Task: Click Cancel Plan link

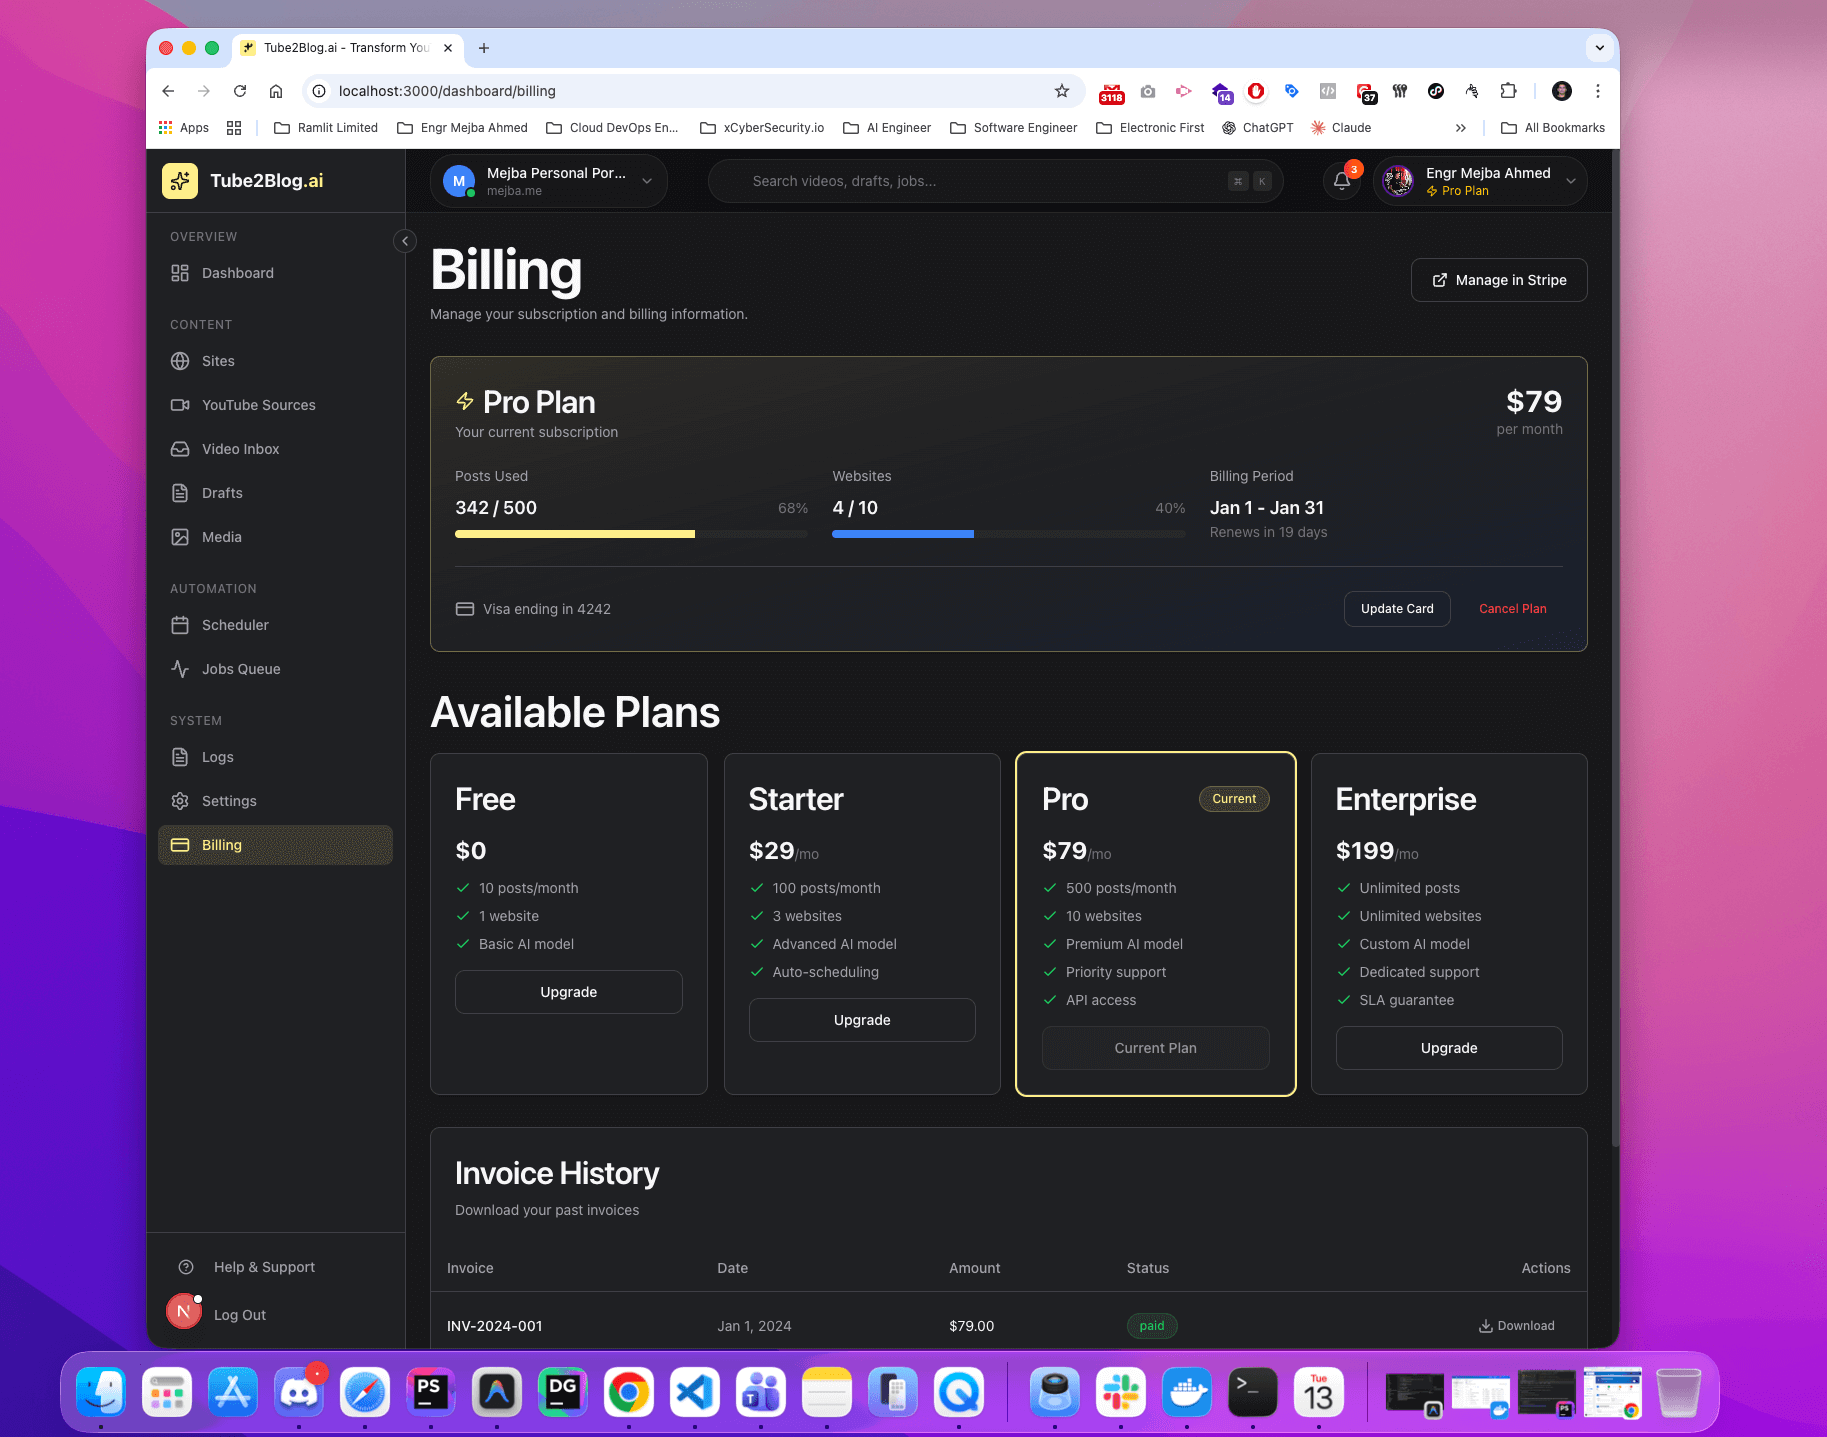Action: click(1512, 608)
